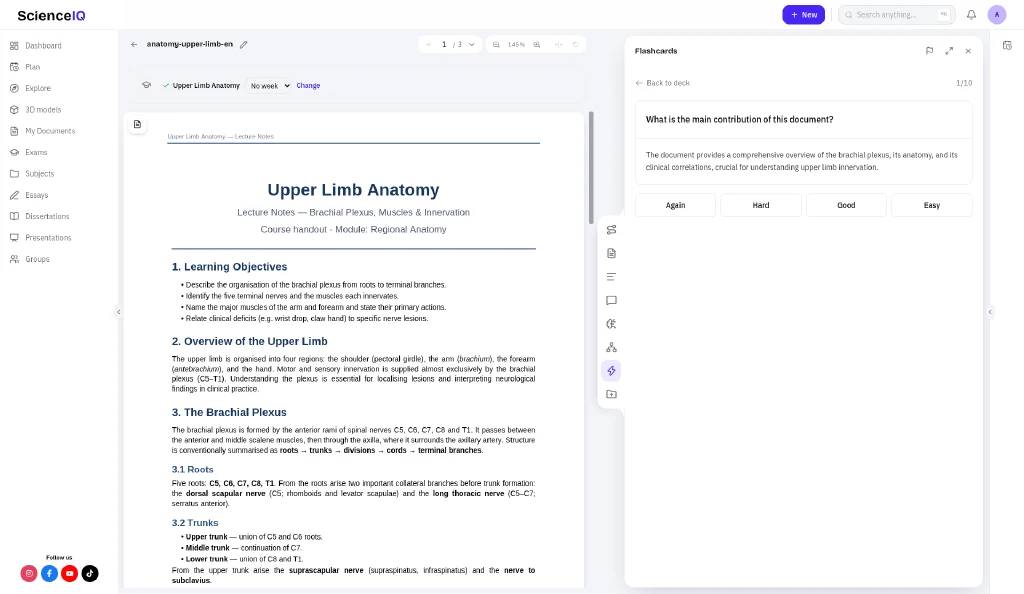The image size is (1024, 594).
Task: Flag this flashcard
Action: 929,51
